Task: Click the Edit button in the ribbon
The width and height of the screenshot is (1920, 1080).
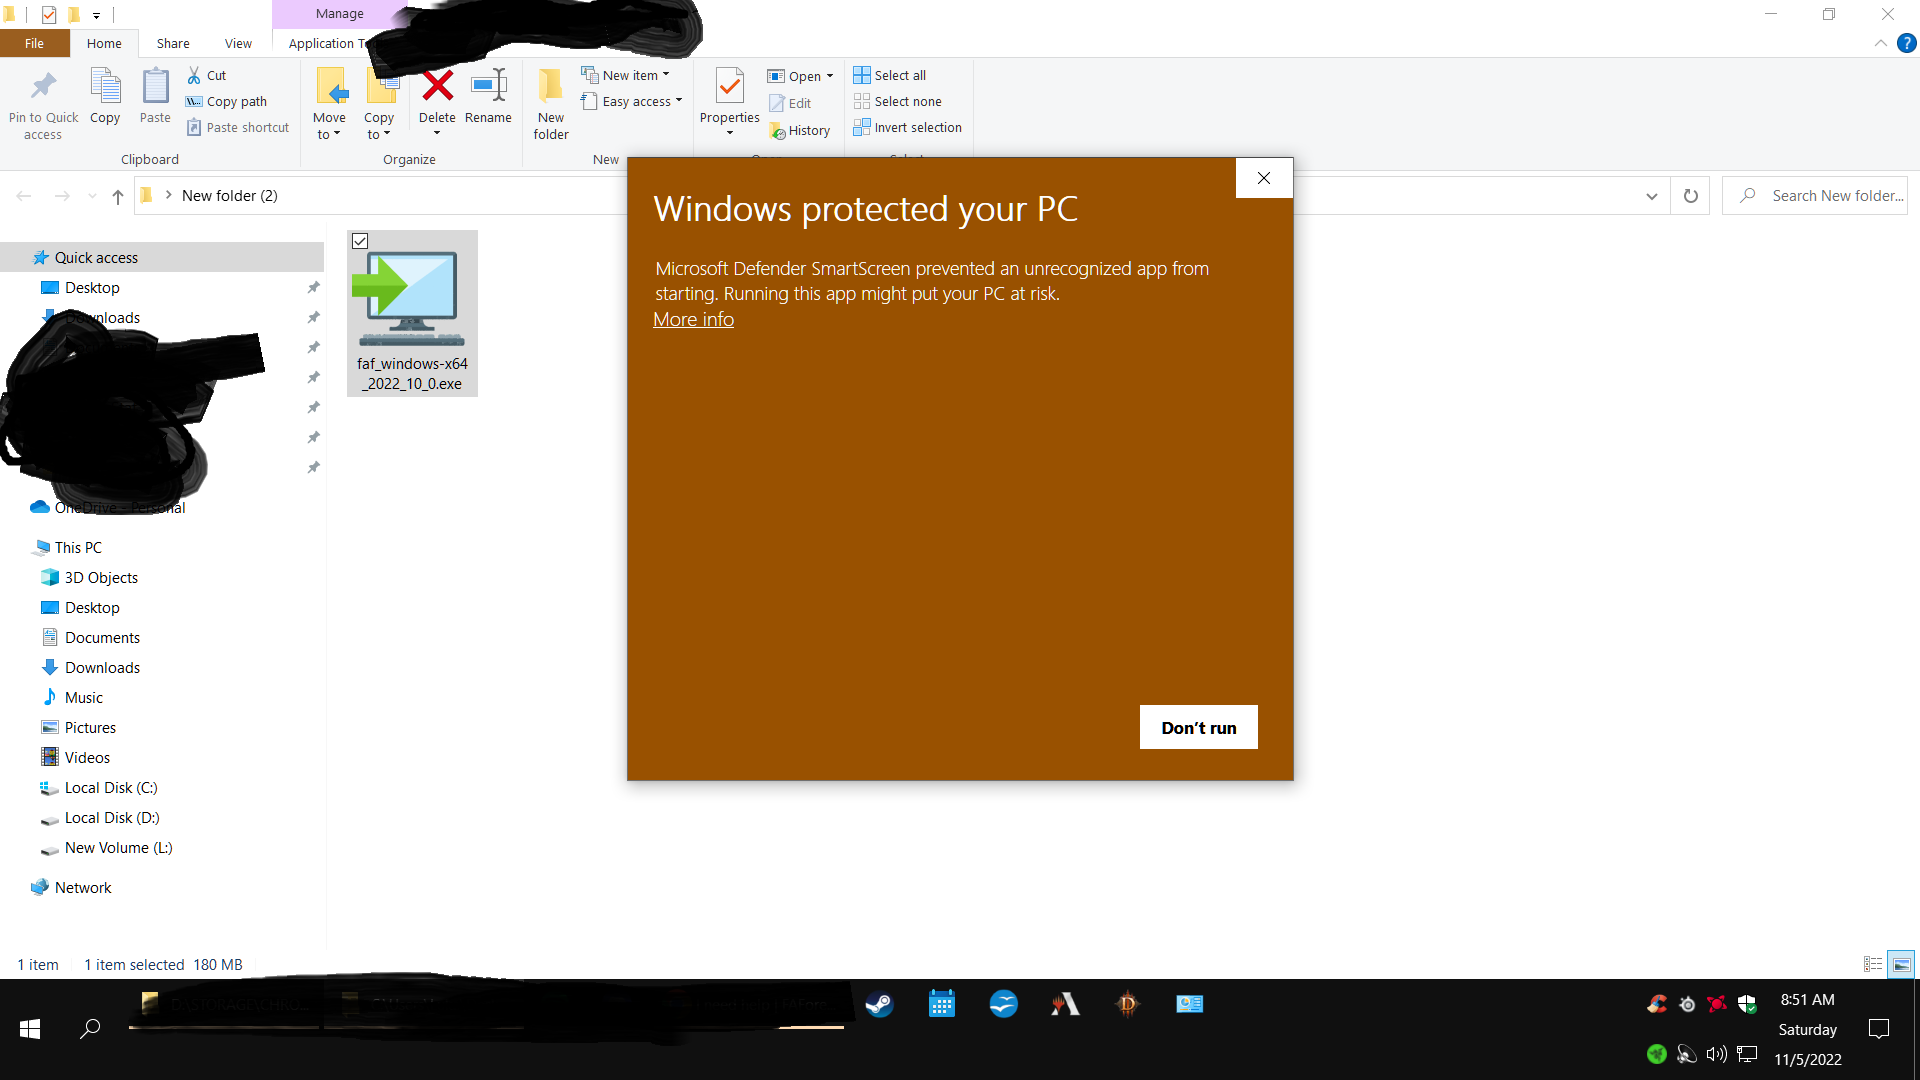Action: tap(790, 103)
